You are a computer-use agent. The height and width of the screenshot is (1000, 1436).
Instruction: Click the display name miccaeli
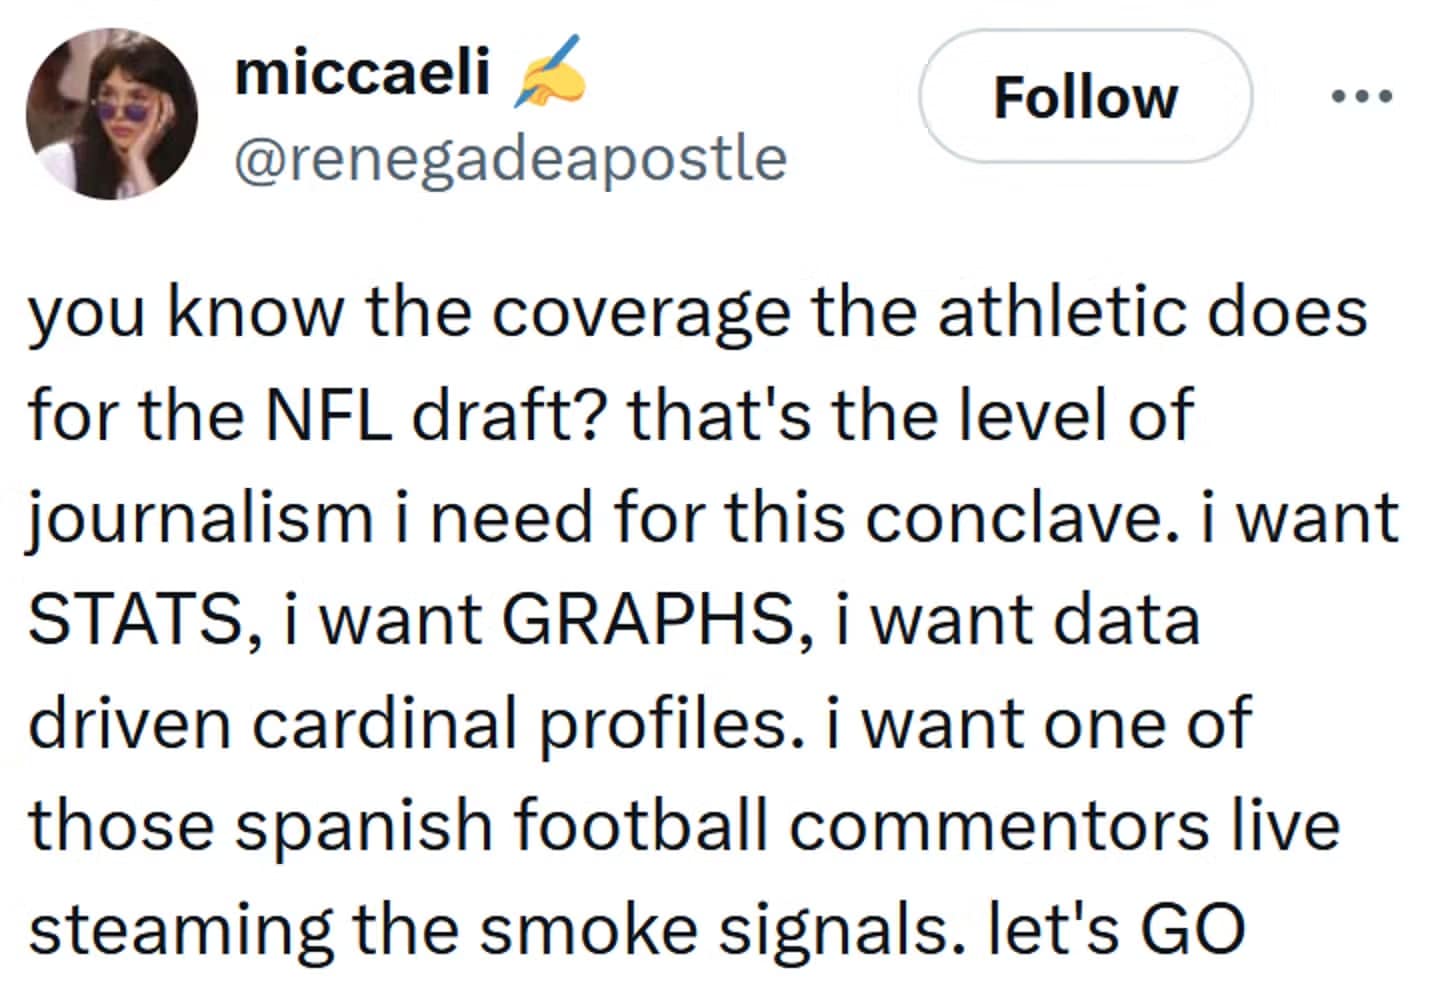(360, 68)
